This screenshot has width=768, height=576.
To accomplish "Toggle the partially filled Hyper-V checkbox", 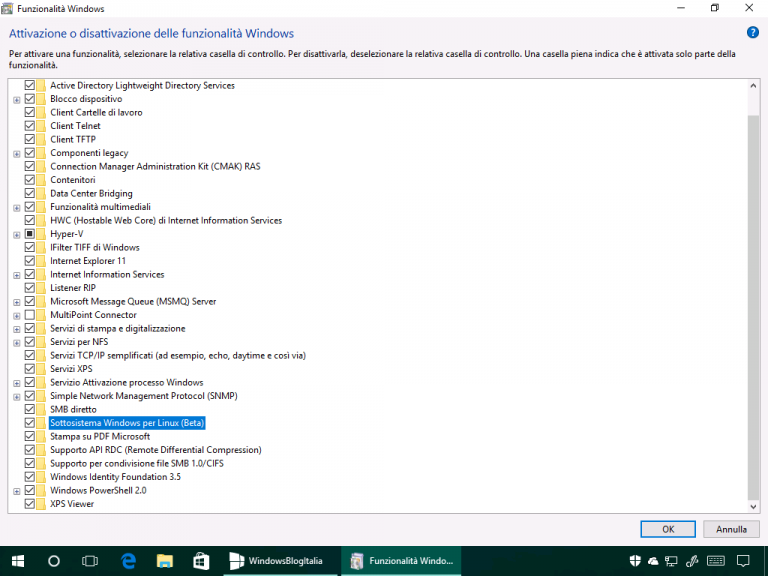I will (29, 234).
